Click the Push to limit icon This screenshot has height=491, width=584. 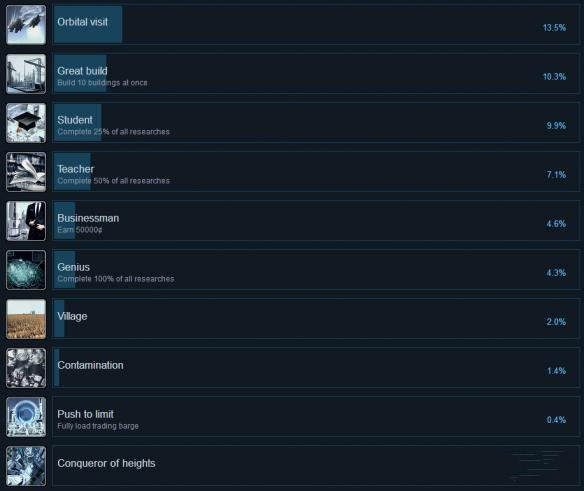(26, 417)
